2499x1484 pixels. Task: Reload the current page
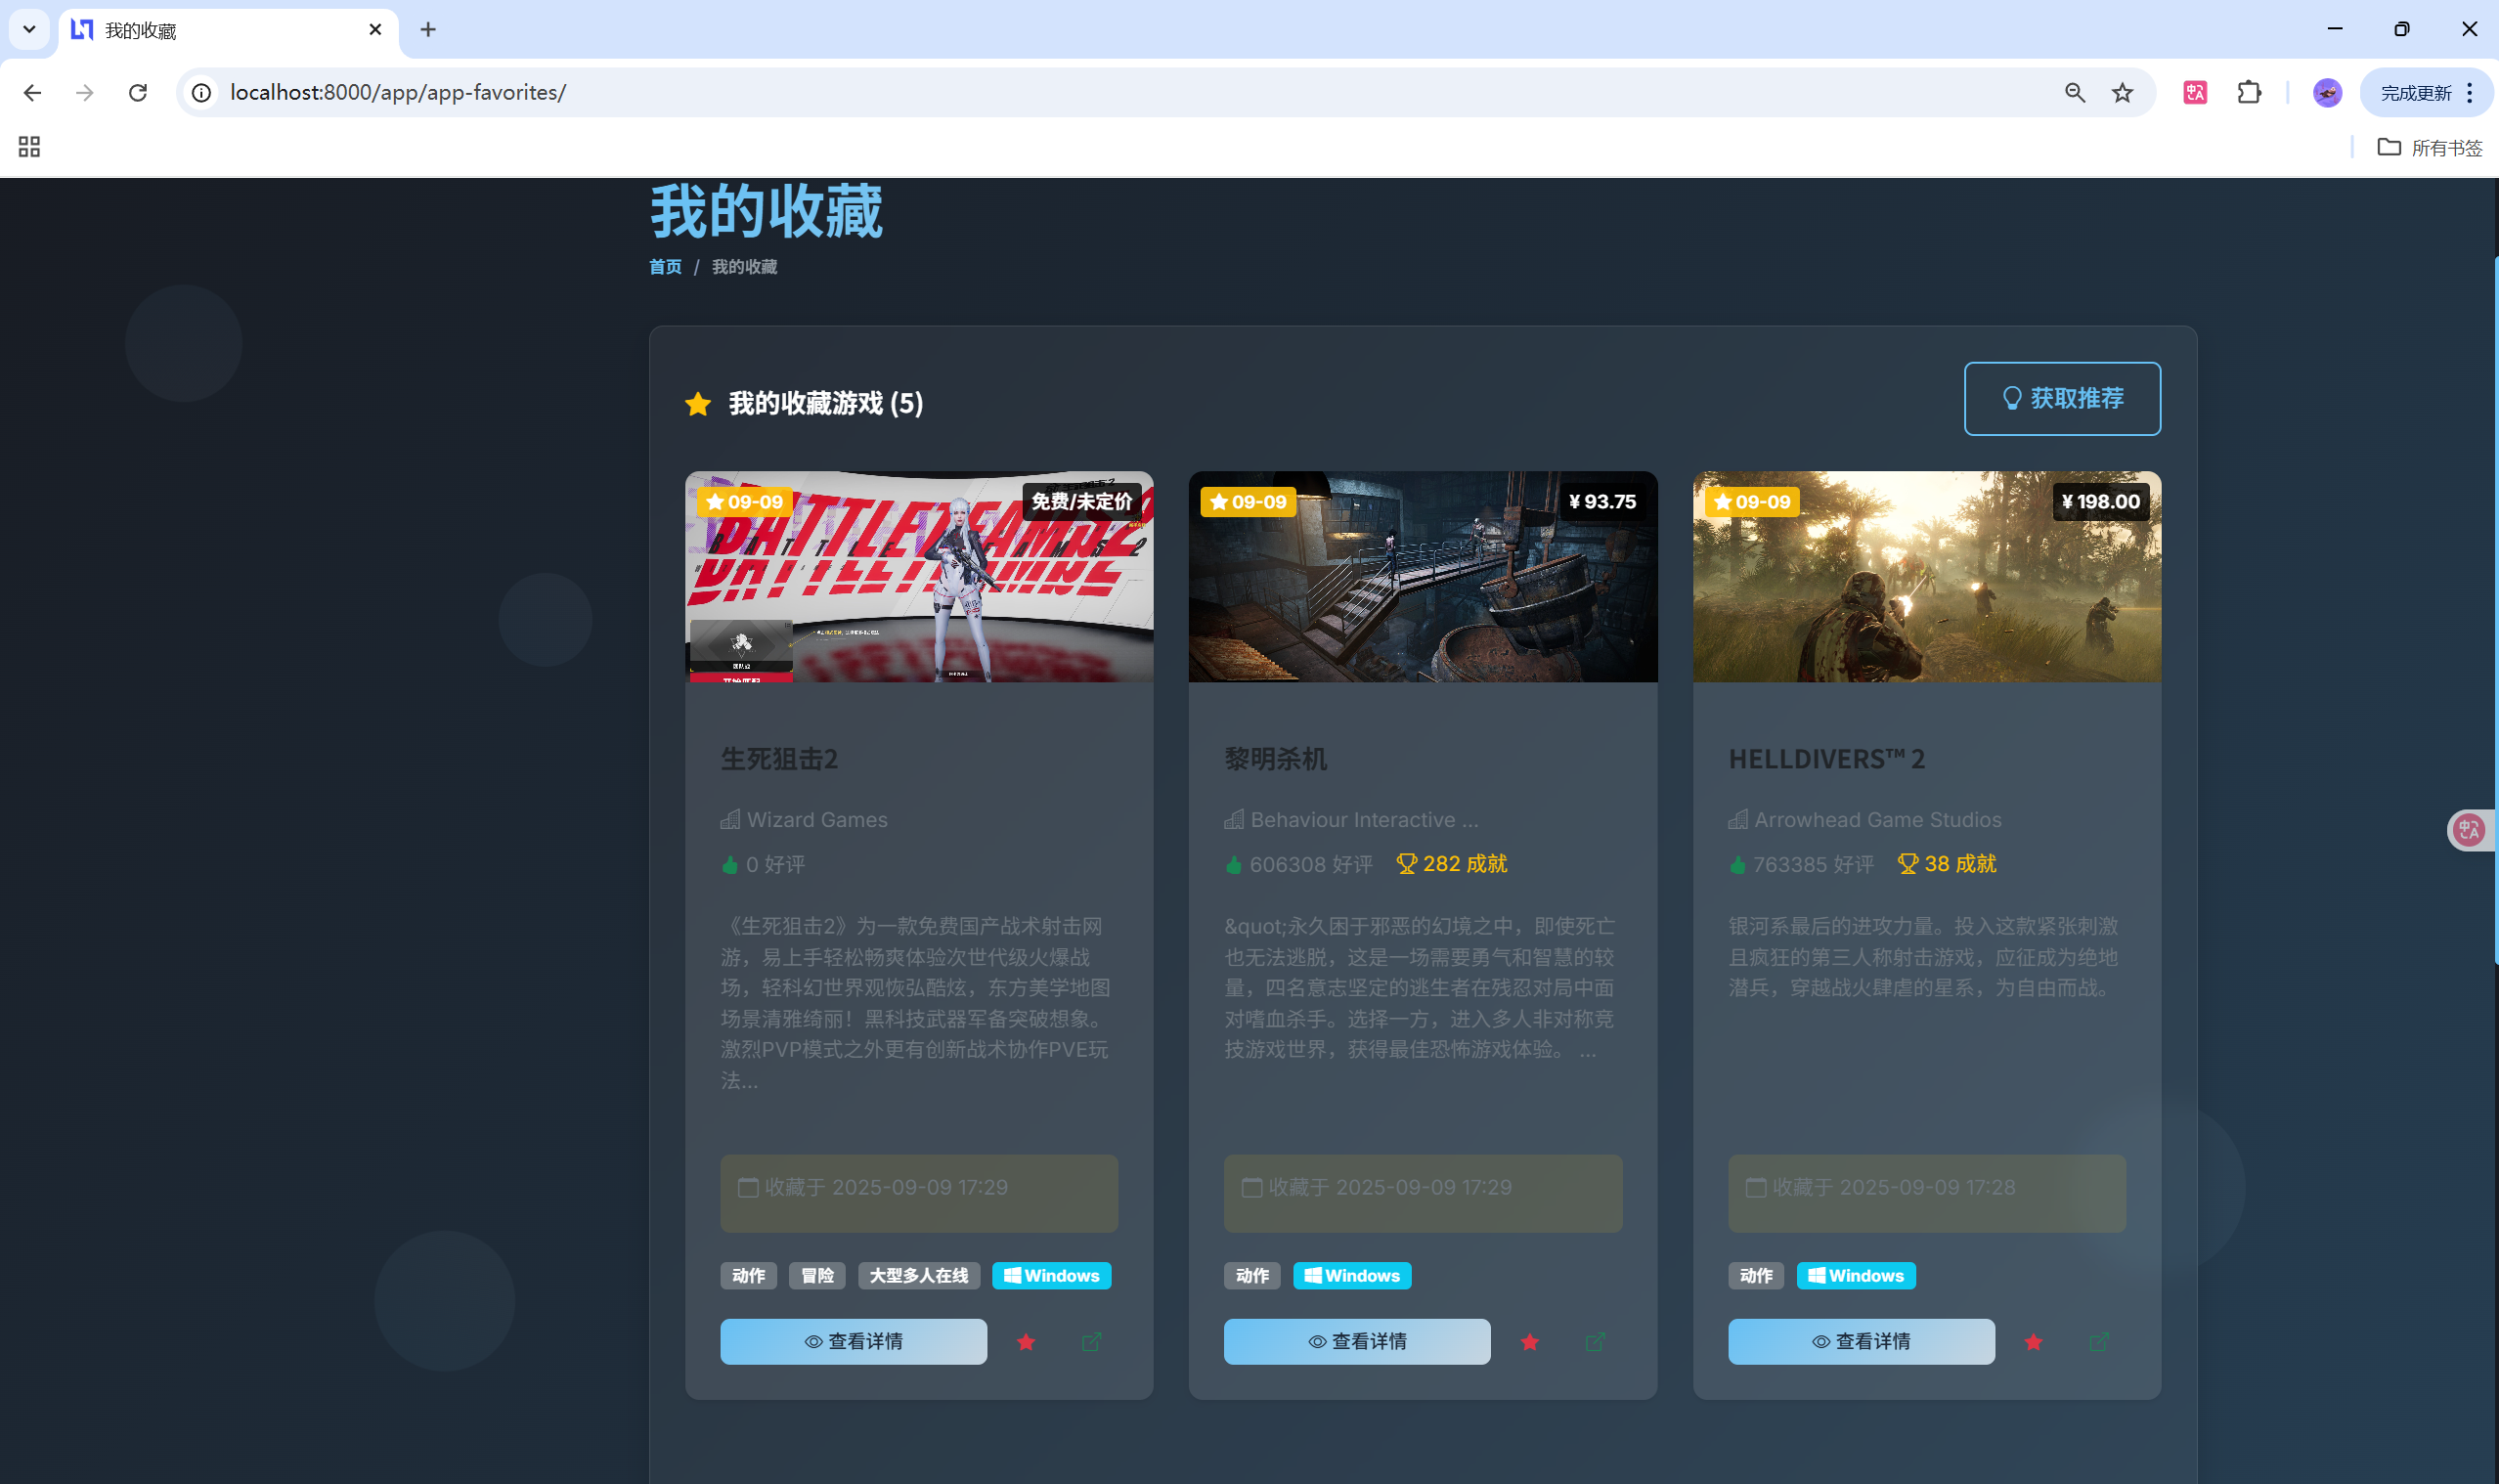pyautogui.click(x=138, y=93)
